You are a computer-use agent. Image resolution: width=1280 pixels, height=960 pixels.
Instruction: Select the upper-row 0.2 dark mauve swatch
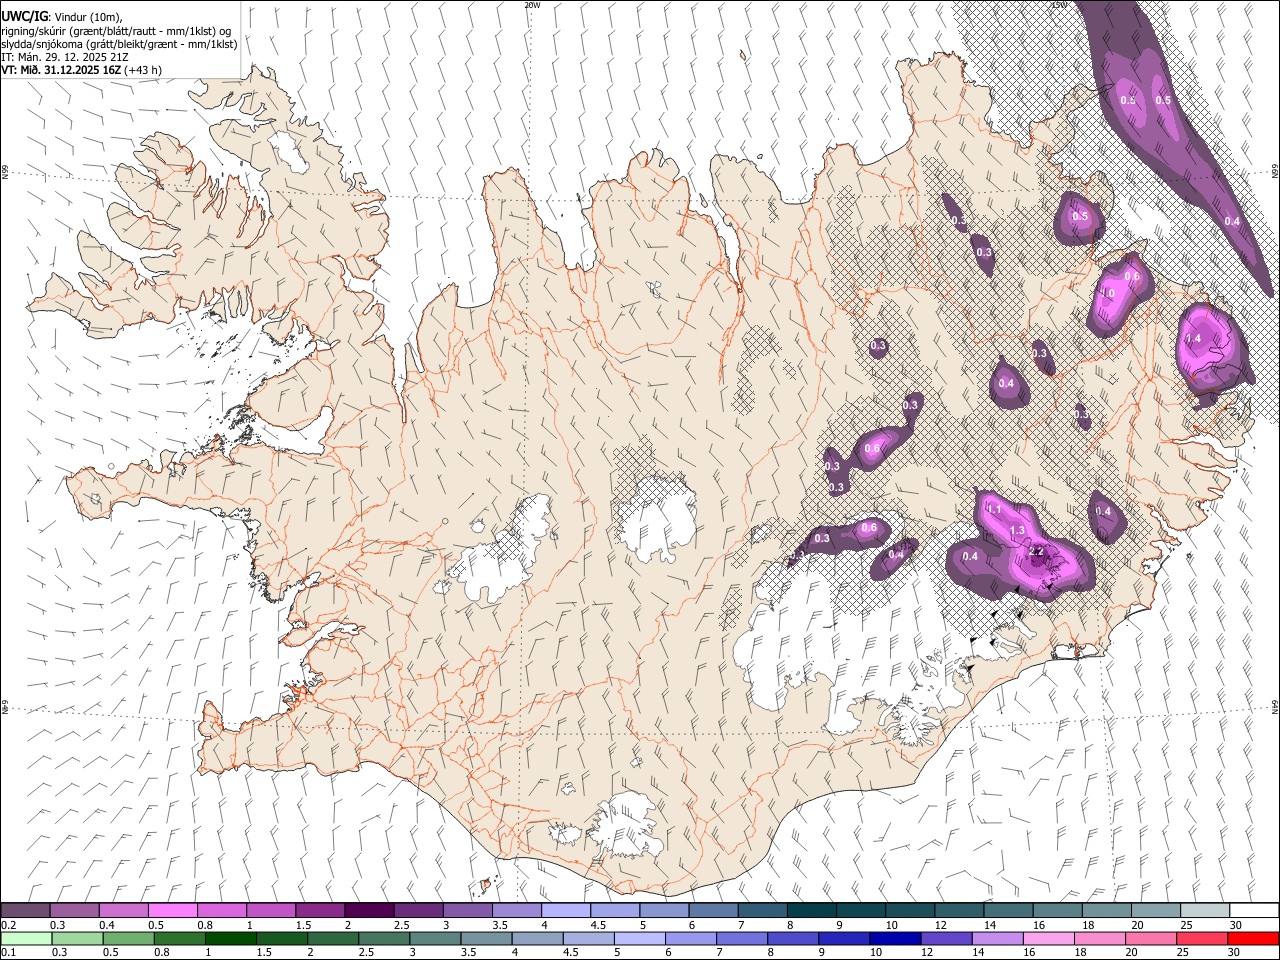click(25, 910)
